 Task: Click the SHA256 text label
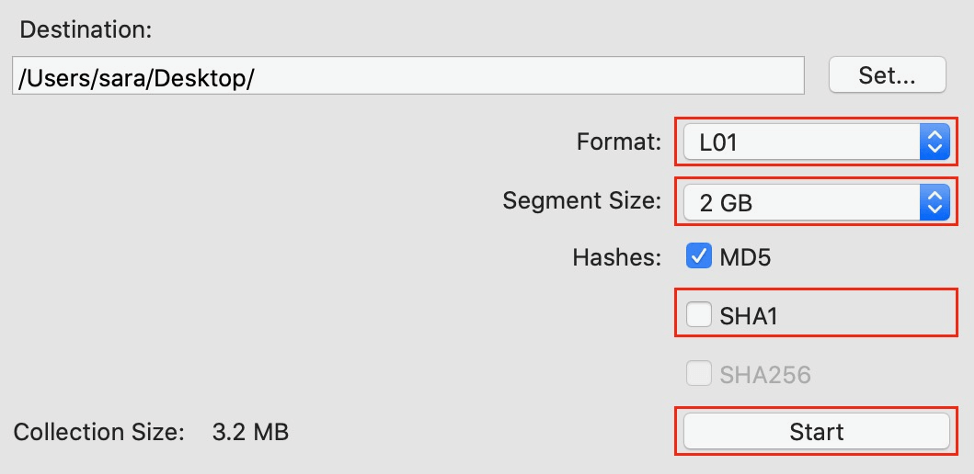(x=765, y=376)
